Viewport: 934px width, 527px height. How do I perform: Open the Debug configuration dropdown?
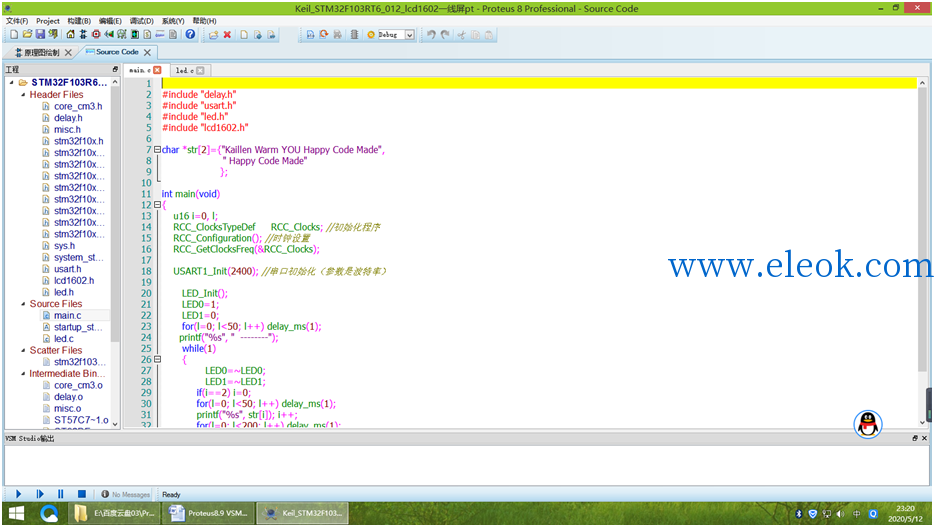click(410, 35)
